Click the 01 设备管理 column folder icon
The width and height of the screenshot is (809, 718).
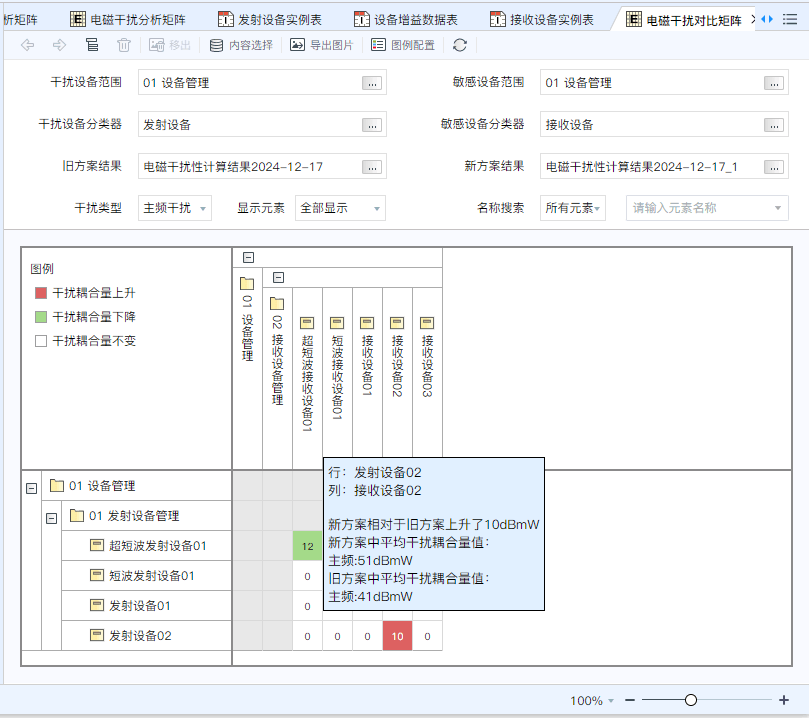coord(247,283)
